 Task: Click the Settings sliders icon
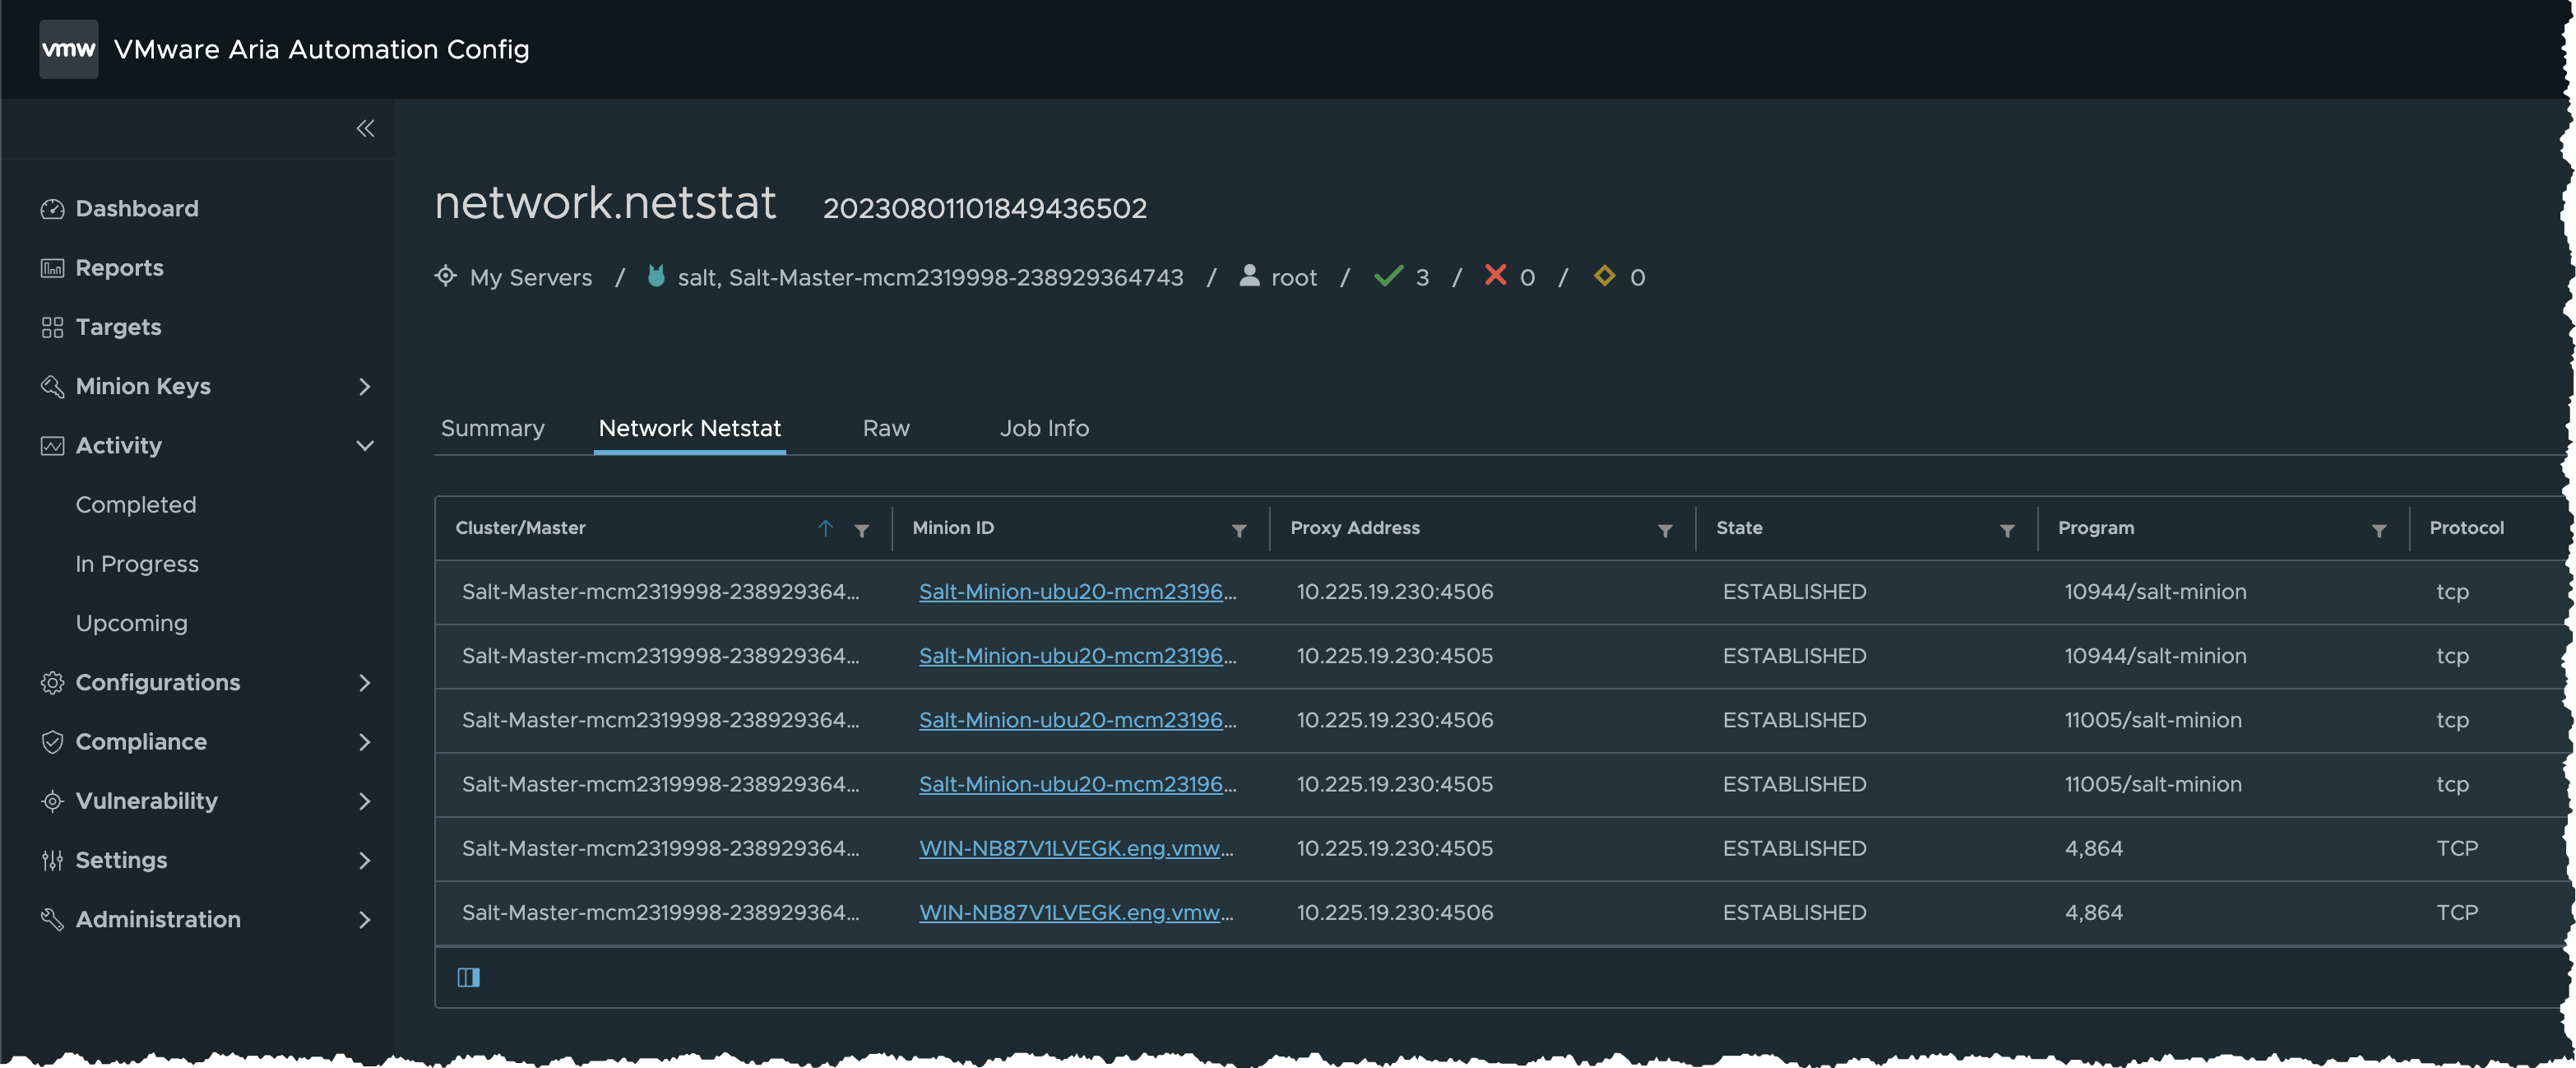tap(52, 859)
